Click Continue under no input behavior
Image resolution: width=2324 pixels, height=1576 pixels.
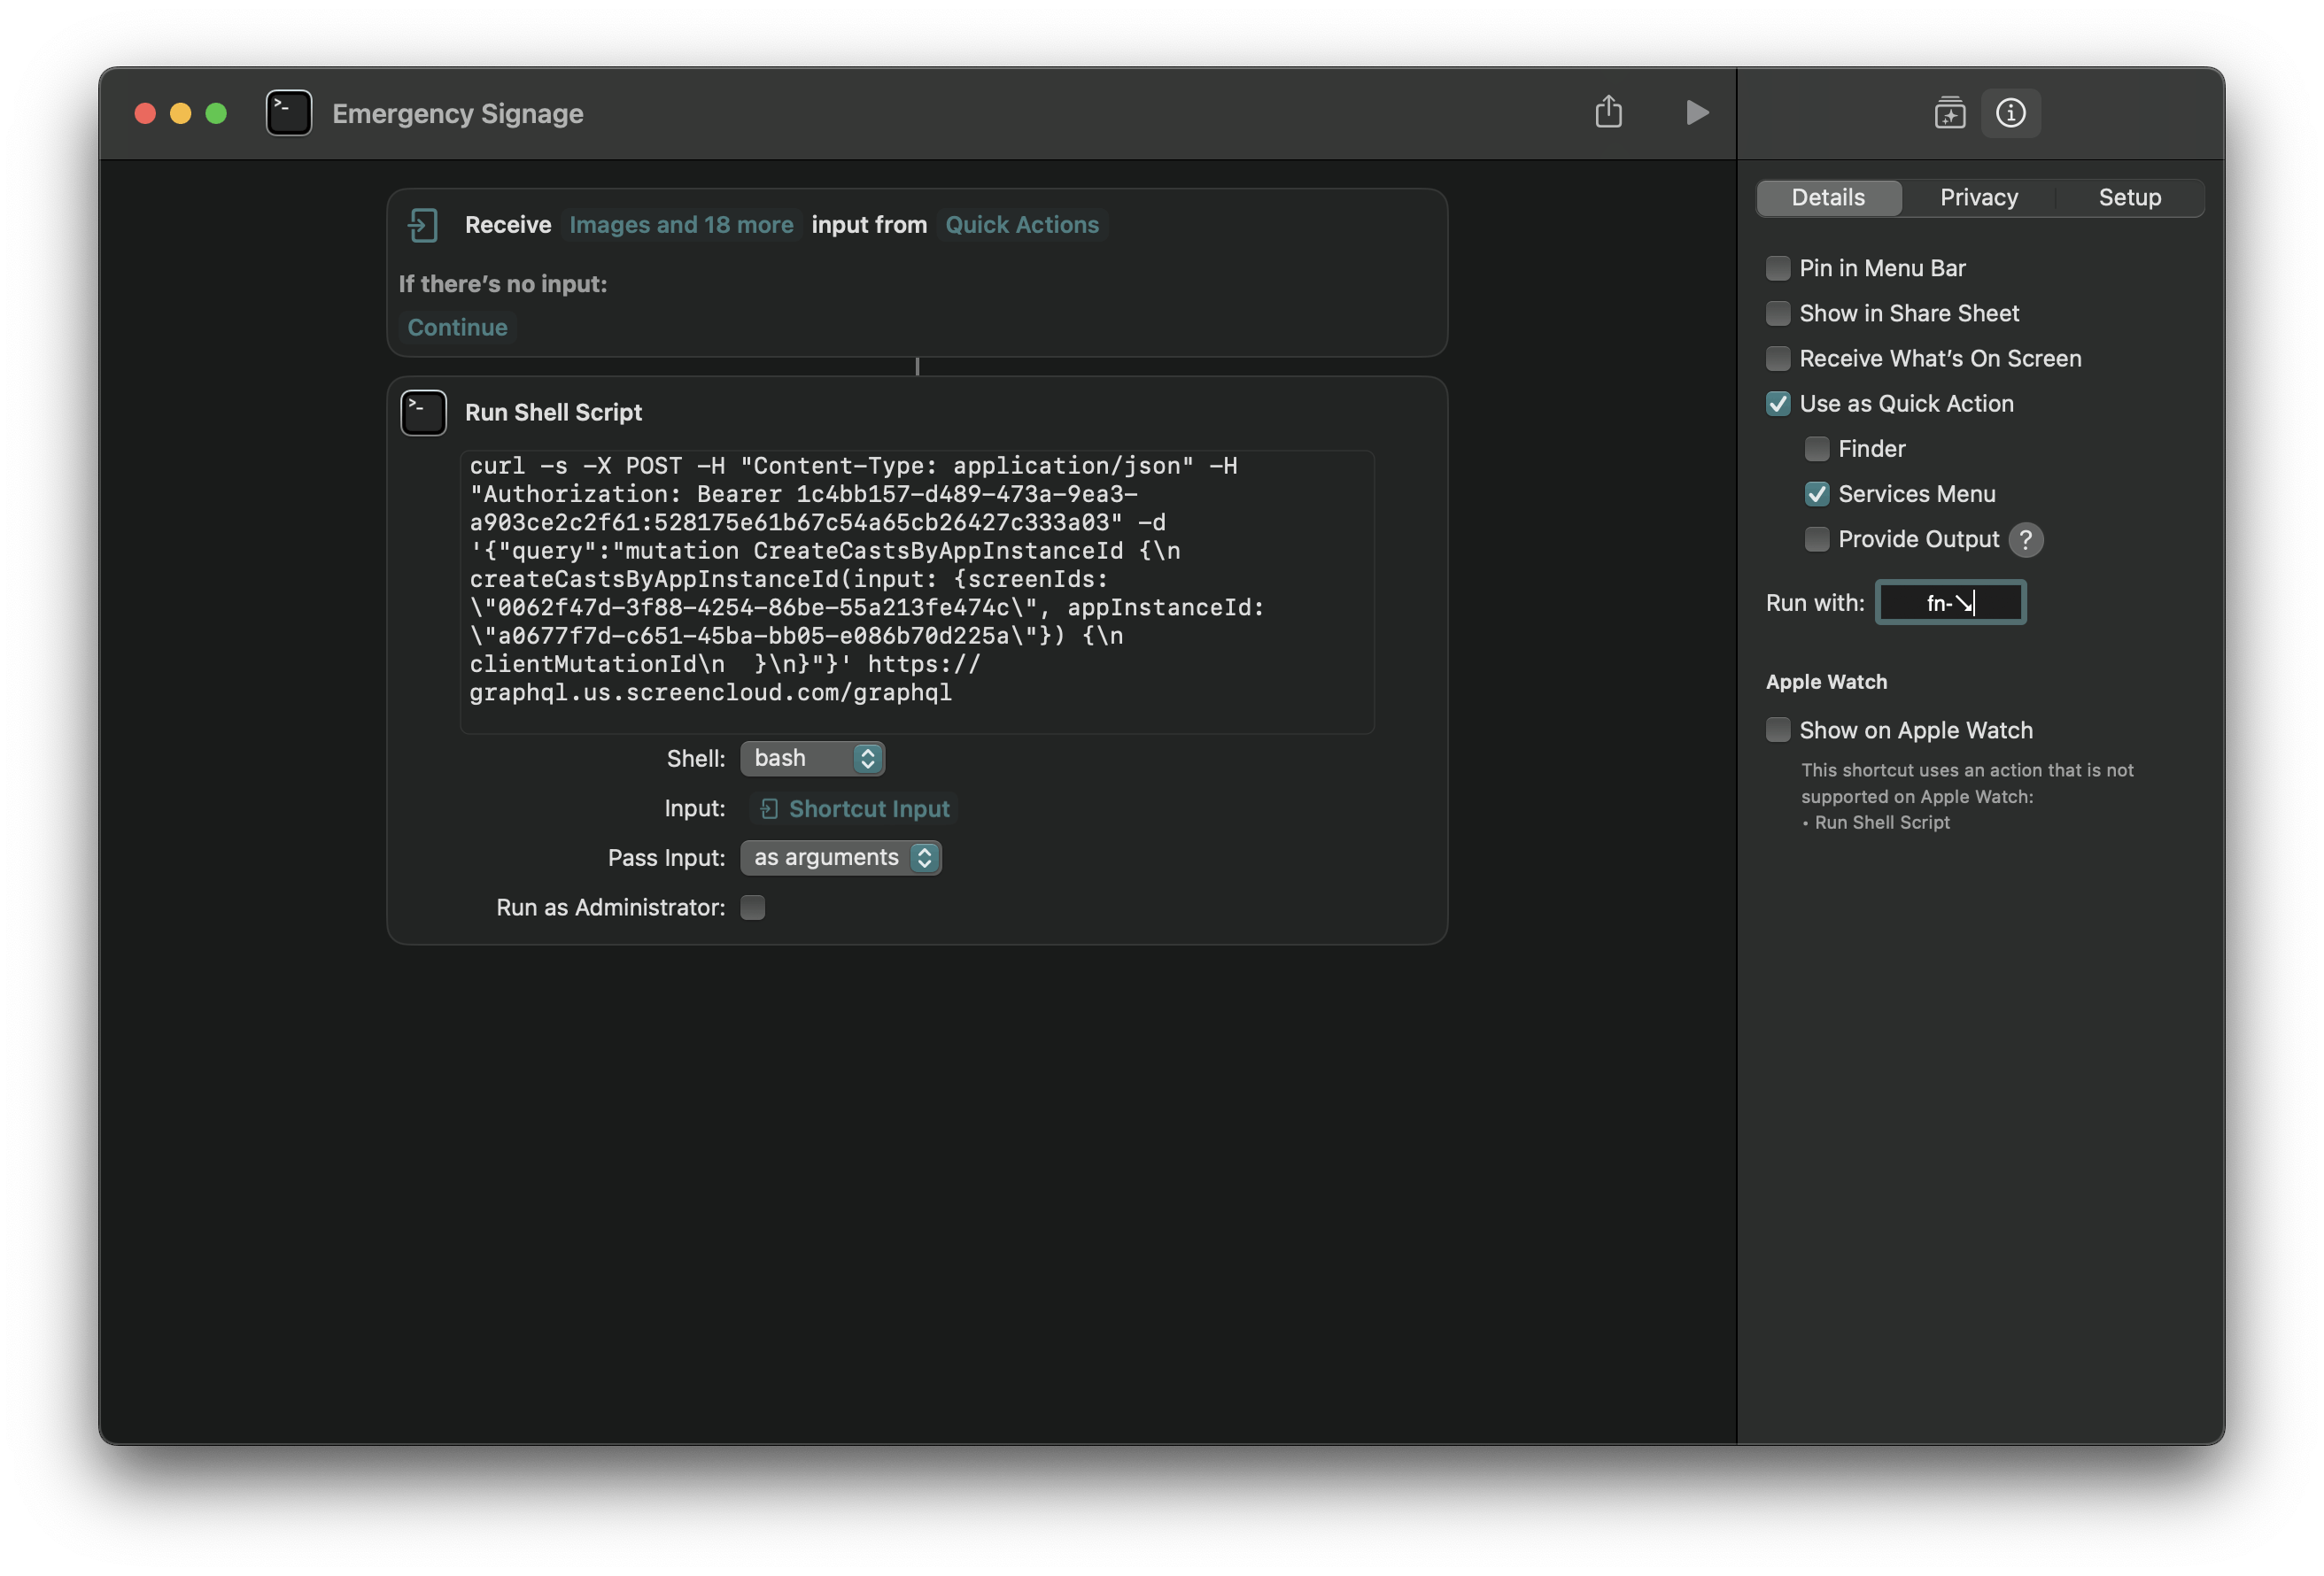[x=457, y=328]
